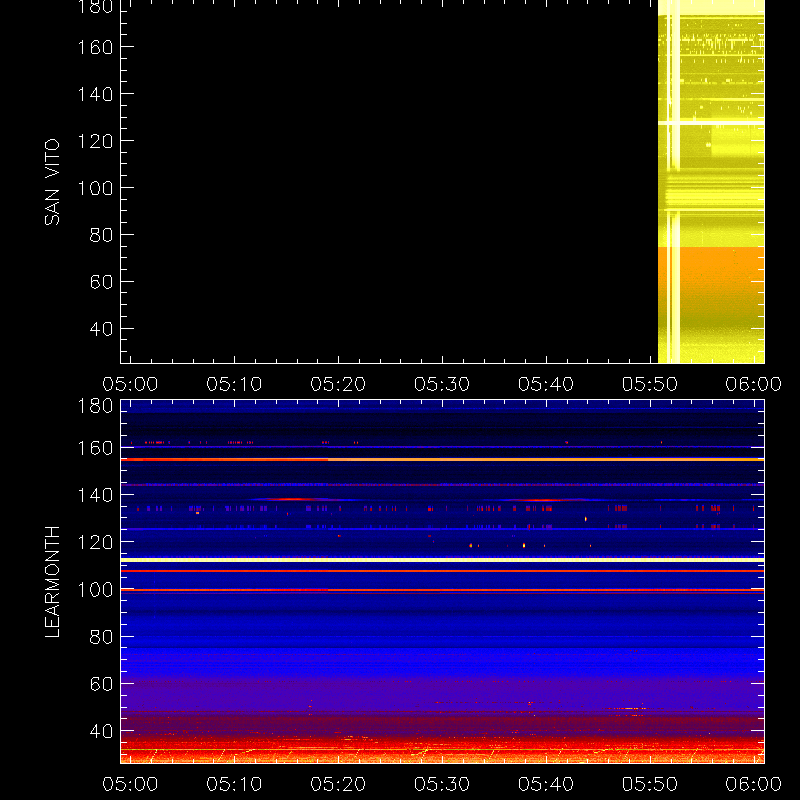Click 05:10 time label under LEARMONTH plot

(x=234, y=784)
